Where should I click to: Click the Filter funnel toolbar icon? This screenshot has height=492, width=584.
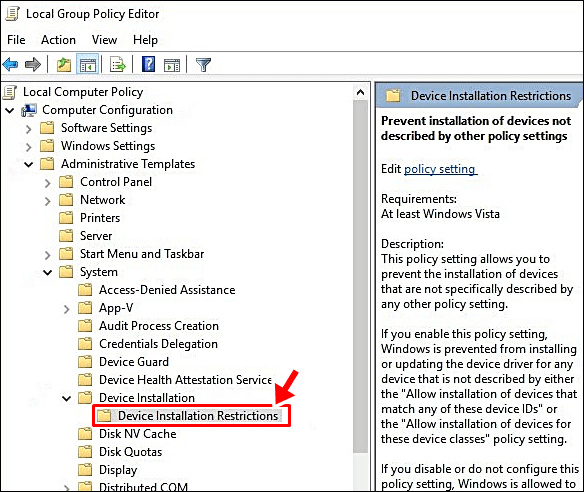pyautogui.click(x=204, y=65)
